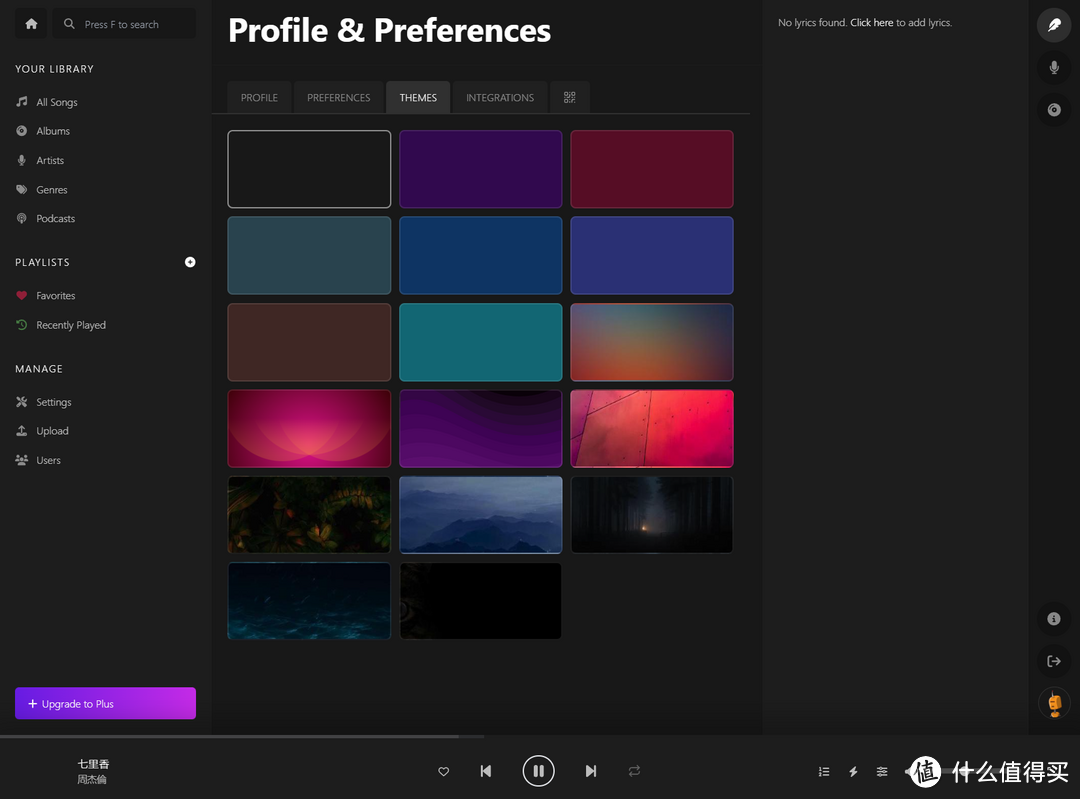Go to the Home screen icon
1080x799 pixels.
[32, 24]
